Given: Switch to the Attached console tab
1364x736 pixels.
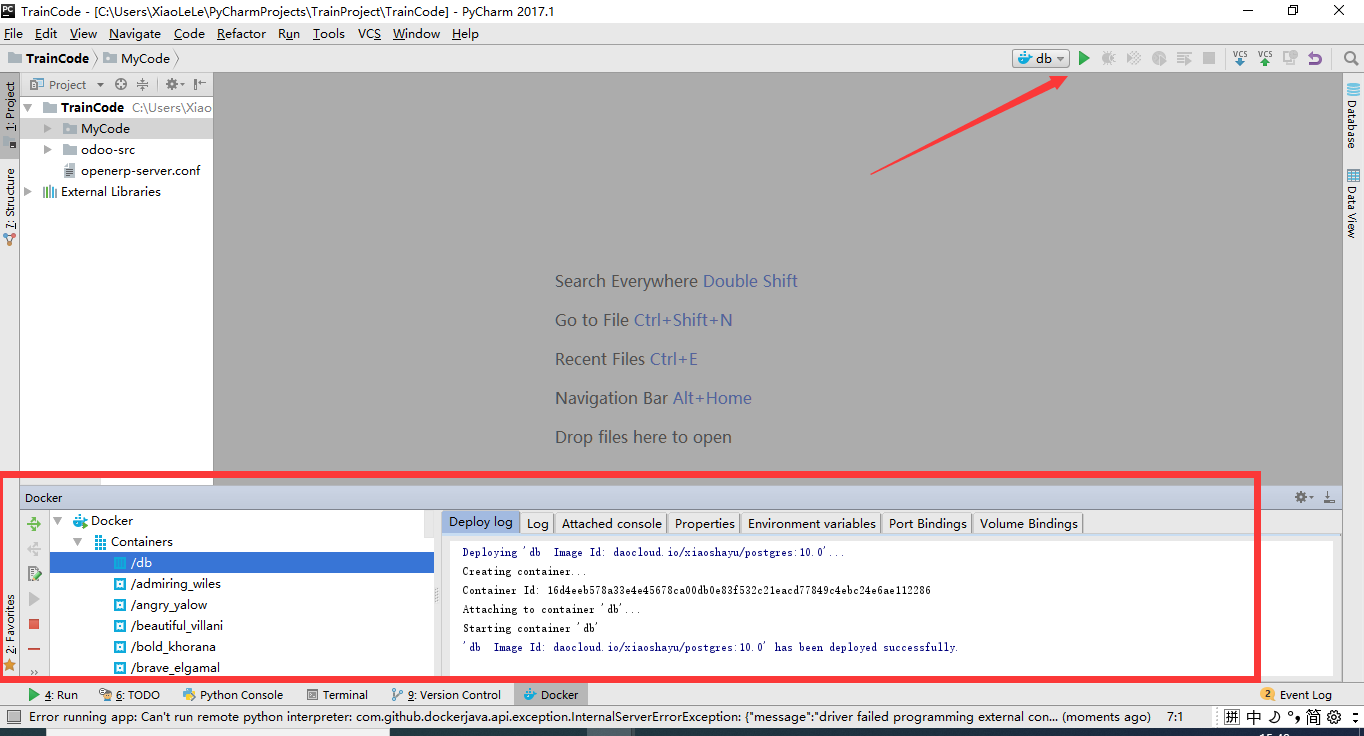Looking at the screenshot, I should [x=611, y=523].
